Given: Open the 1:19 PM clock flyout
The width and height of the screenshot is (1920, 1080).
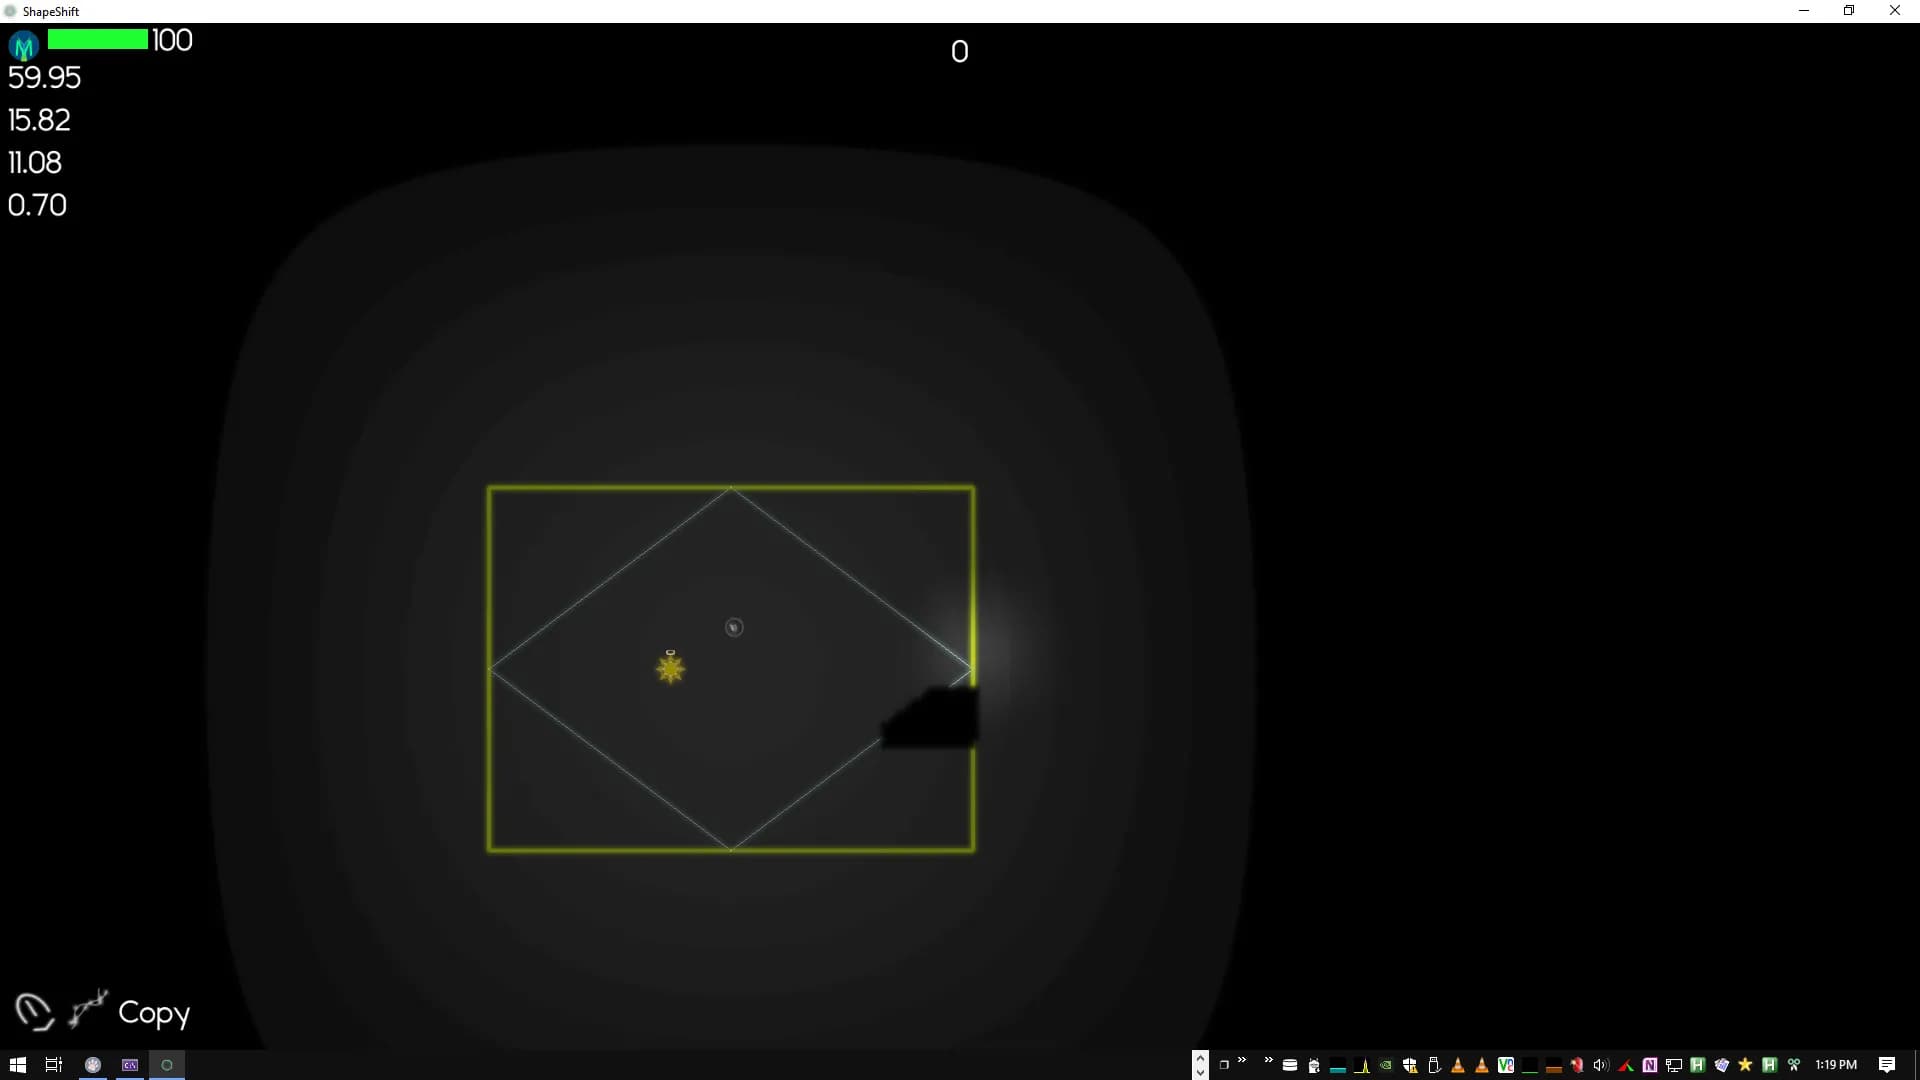Looking at the screenshot, I should point(1836,1065).
